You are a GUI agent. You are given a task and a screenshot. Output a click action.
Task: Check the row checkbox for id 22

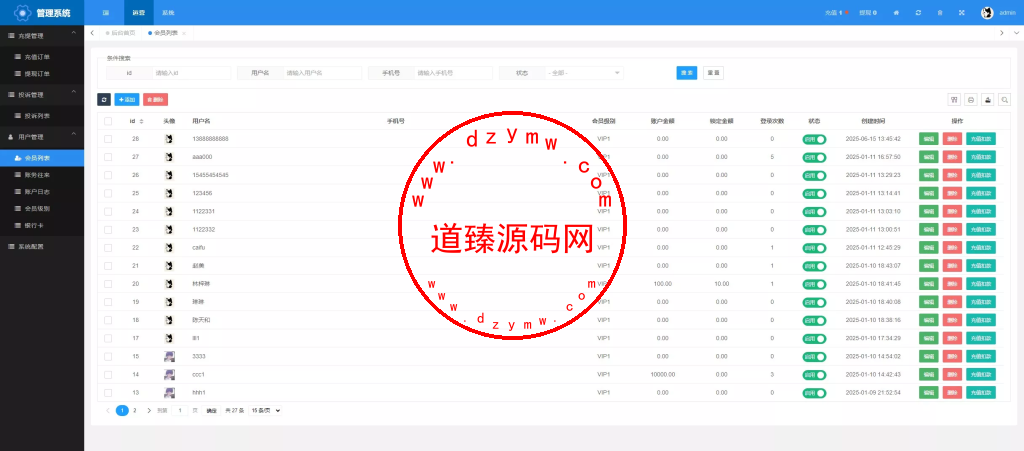click(x=108, y=247)
